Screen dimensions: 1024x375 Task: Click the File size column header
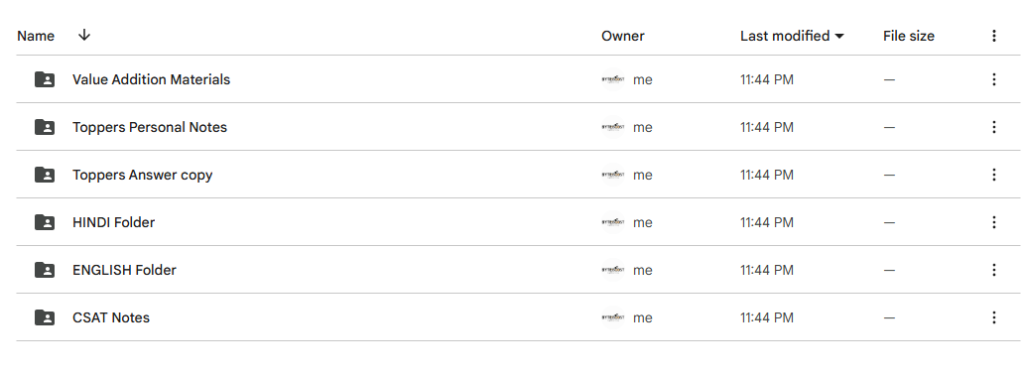pos(908,36)
